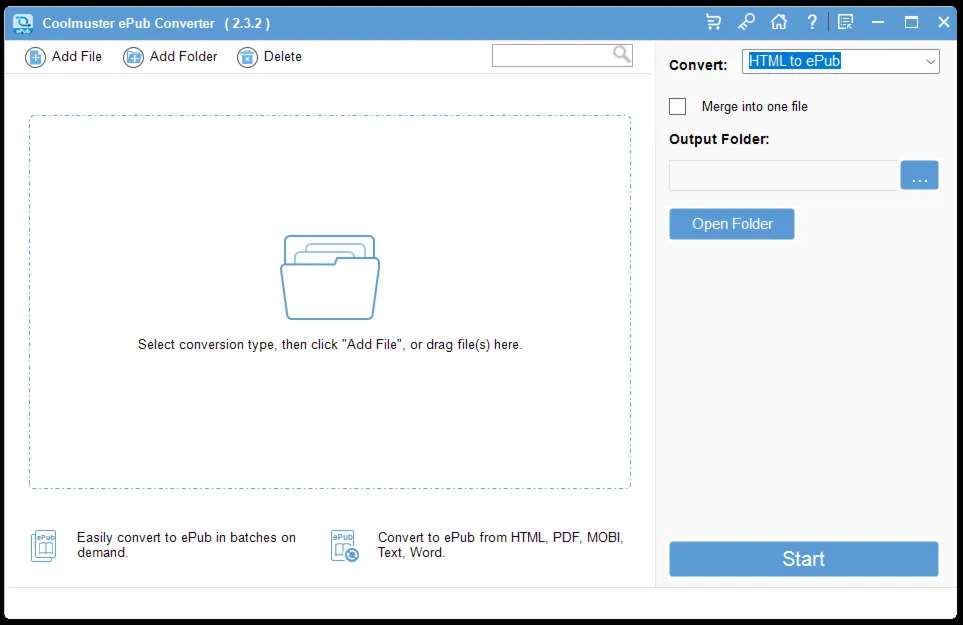Screen dimensions: 963x625
Task: Click the magnifier search icon
Action: pyautogui.click(x=622, y=55)
